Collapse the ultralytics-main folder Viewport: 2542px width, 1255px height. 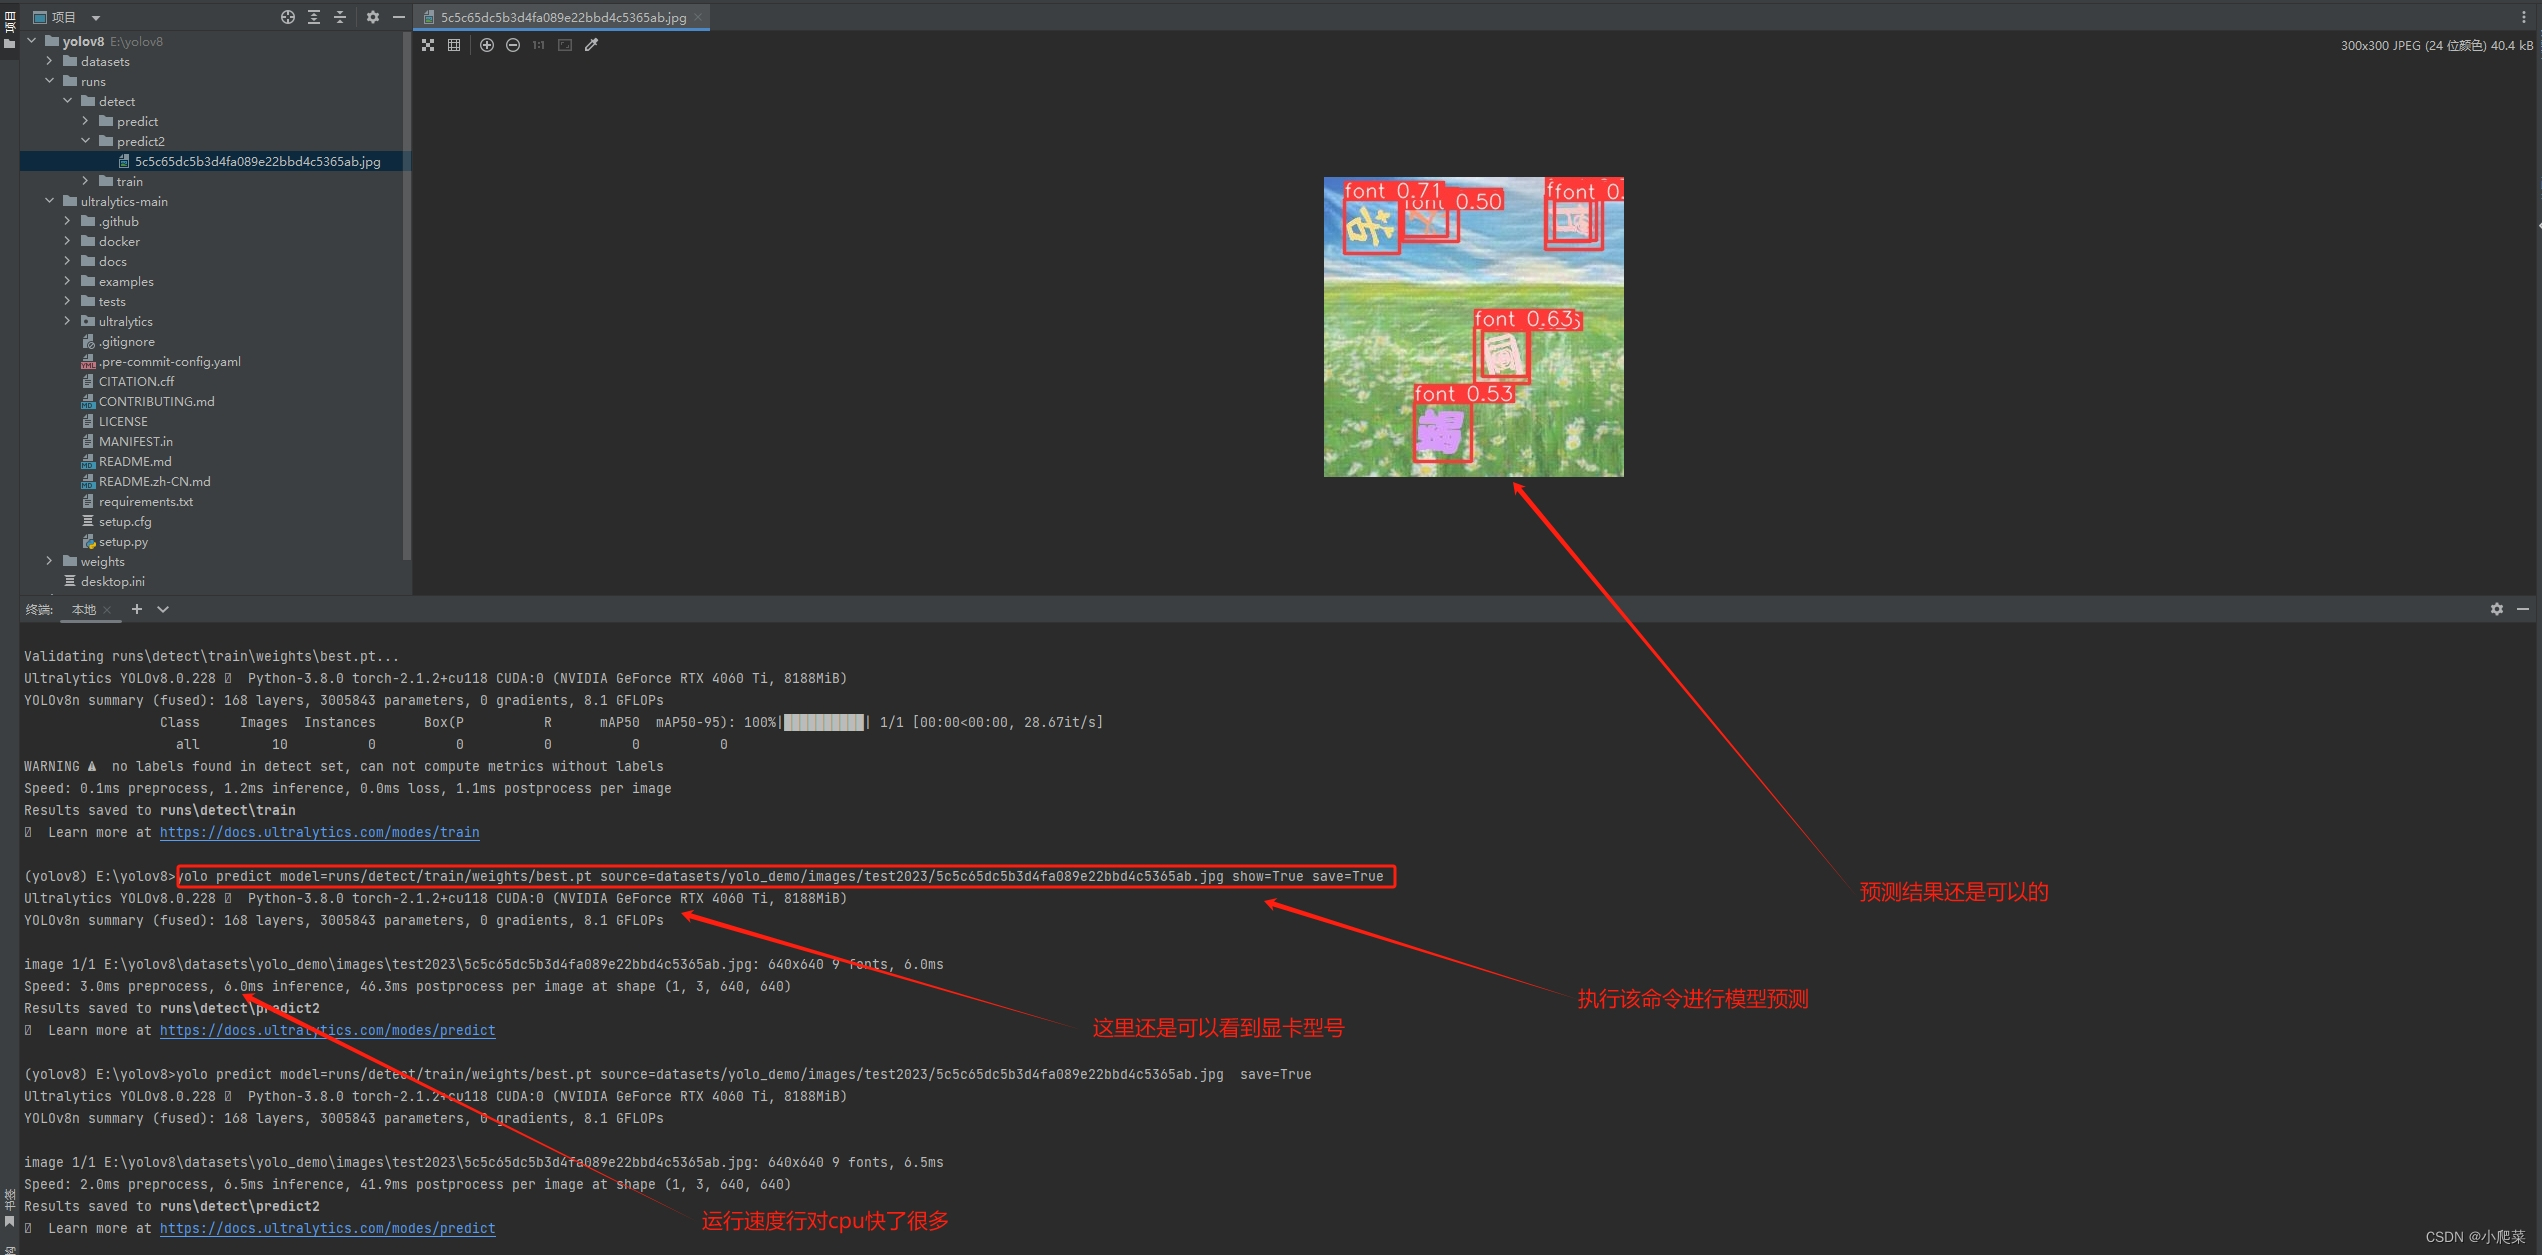[50, 201]
